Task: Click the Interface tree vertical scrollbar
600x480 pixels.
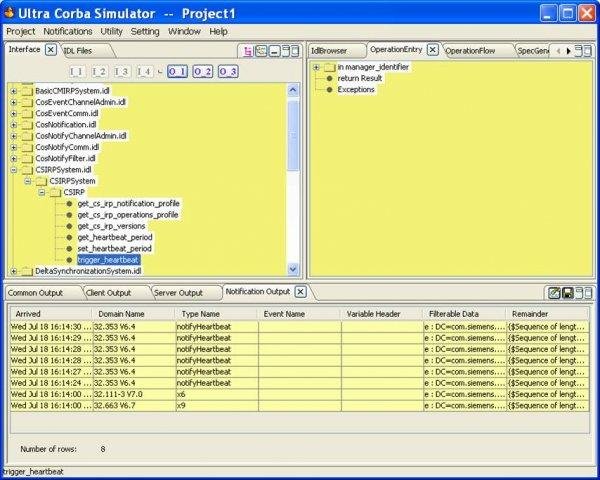Action: [293, 150]
